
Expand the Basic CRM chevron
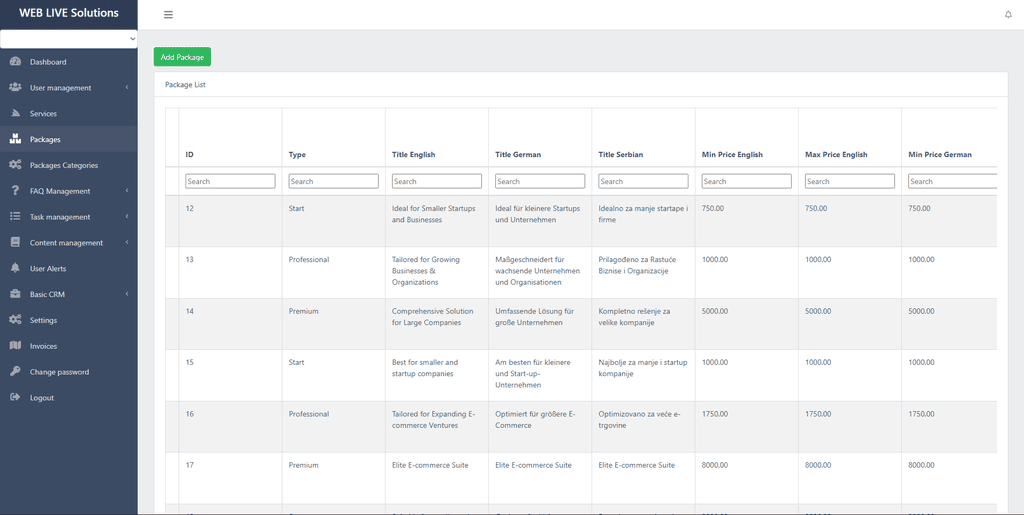point(127,294)
